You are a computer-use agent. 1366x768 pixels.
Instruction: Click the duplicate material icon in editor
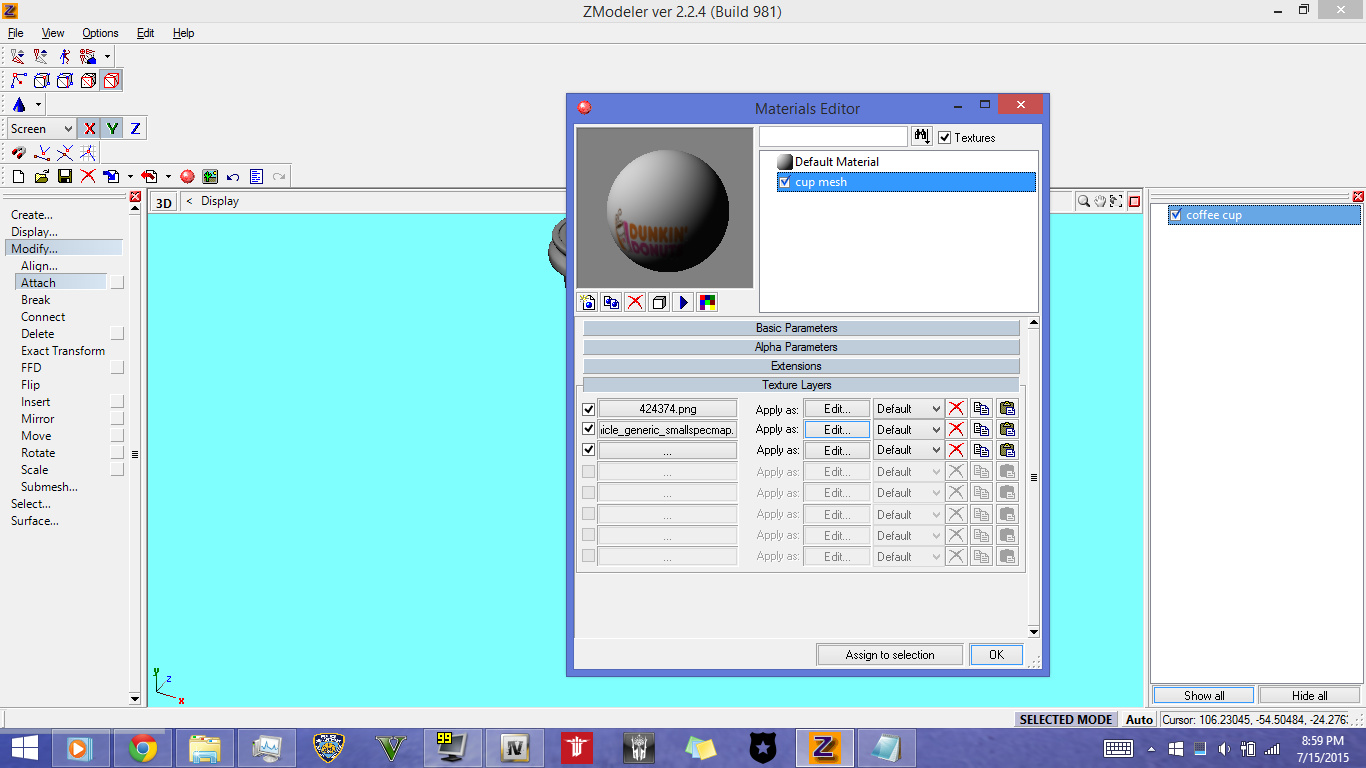coord(611,303)
